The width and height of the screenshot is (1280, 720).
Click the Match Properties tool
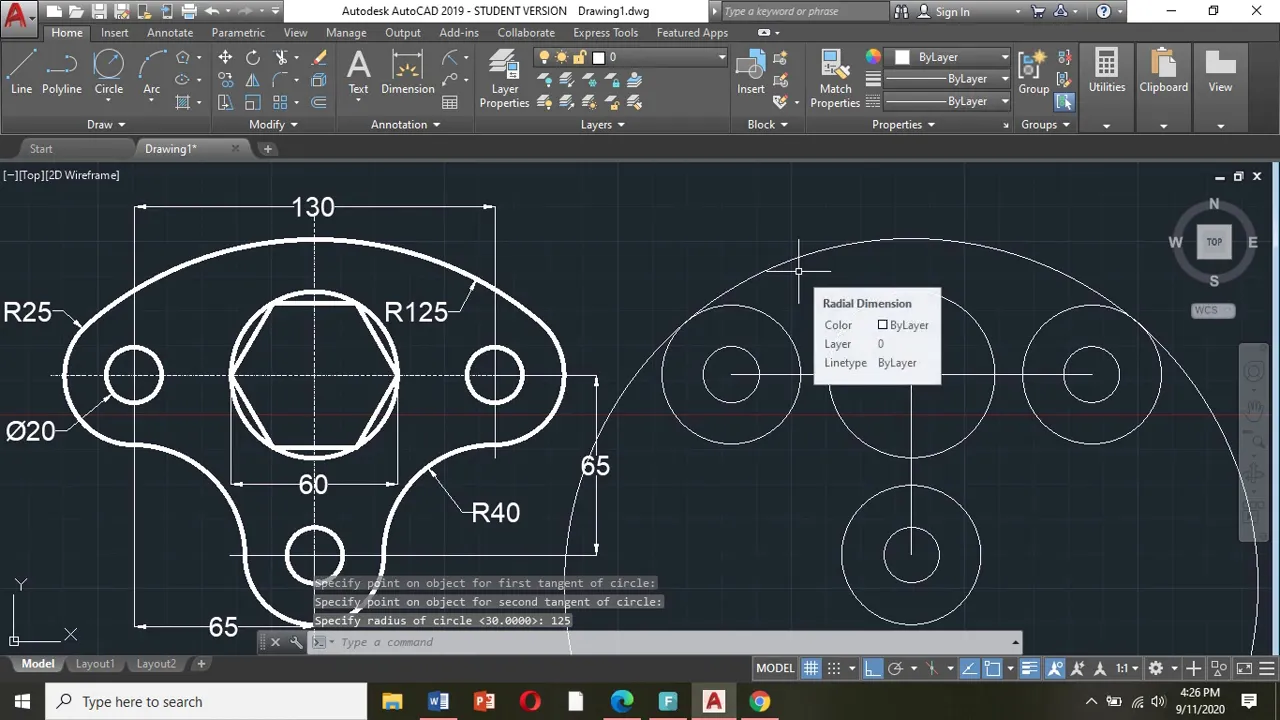coord(835,79)
